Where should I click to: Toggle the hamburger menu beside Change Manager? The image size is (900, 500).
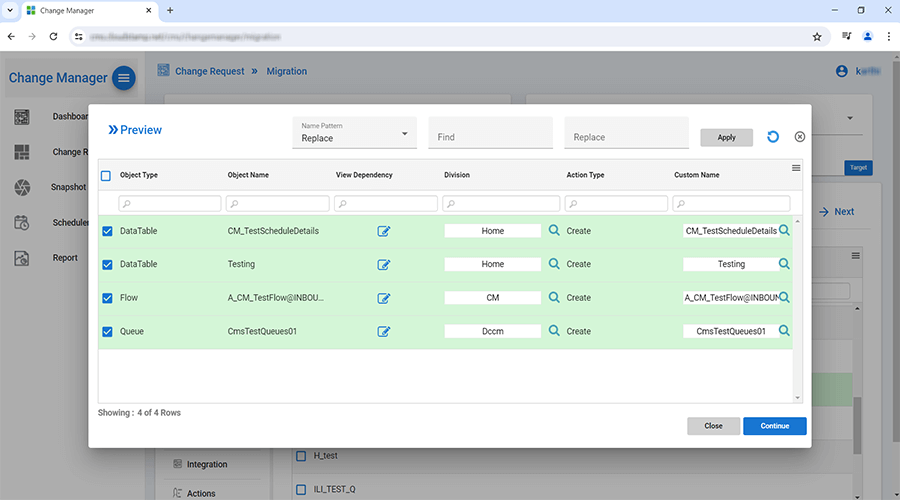(x=123, y=78)
